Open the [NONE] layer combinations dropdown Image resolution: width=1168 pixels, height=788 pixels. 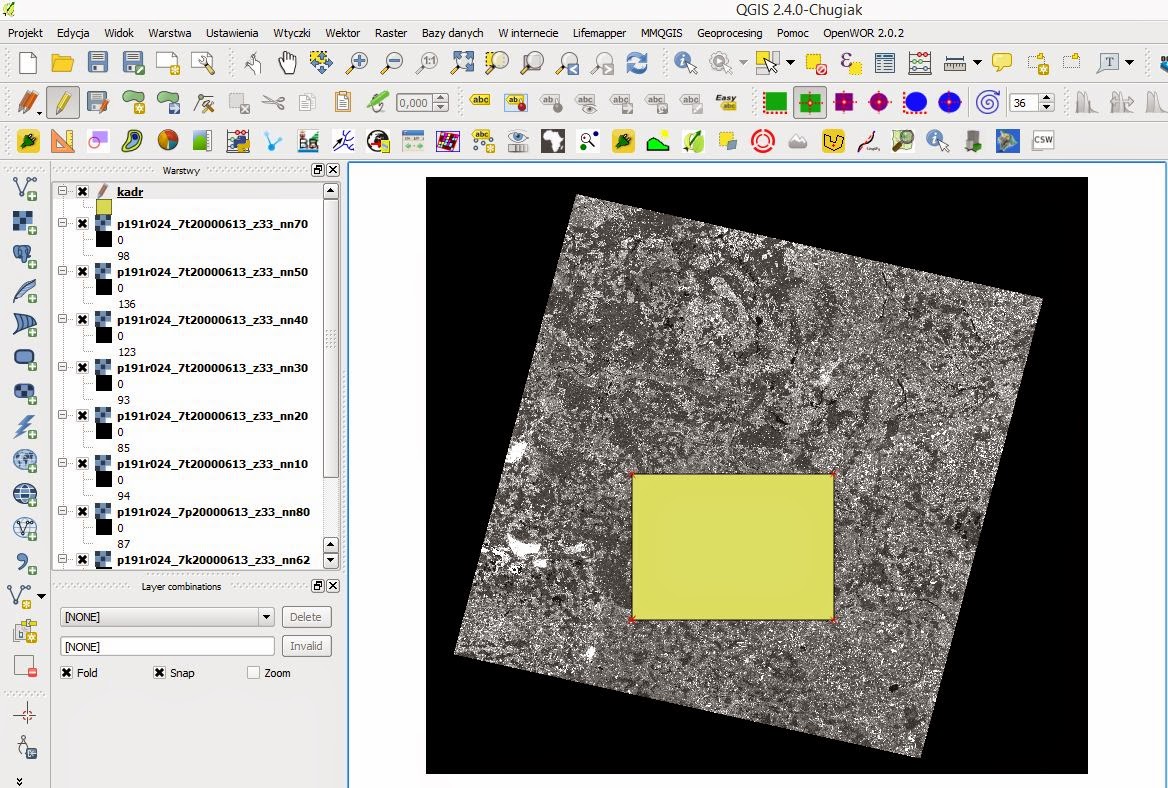pyautogui.click(x=266, y=617)
